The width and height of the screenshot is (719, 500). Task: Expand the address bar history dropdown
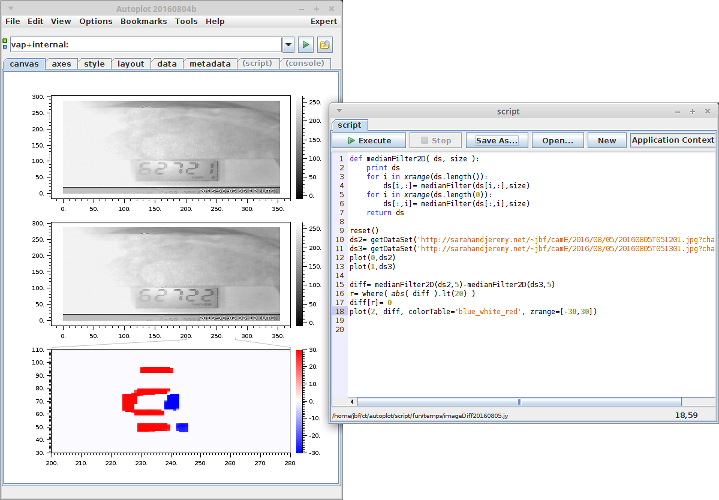click(288, 45)
